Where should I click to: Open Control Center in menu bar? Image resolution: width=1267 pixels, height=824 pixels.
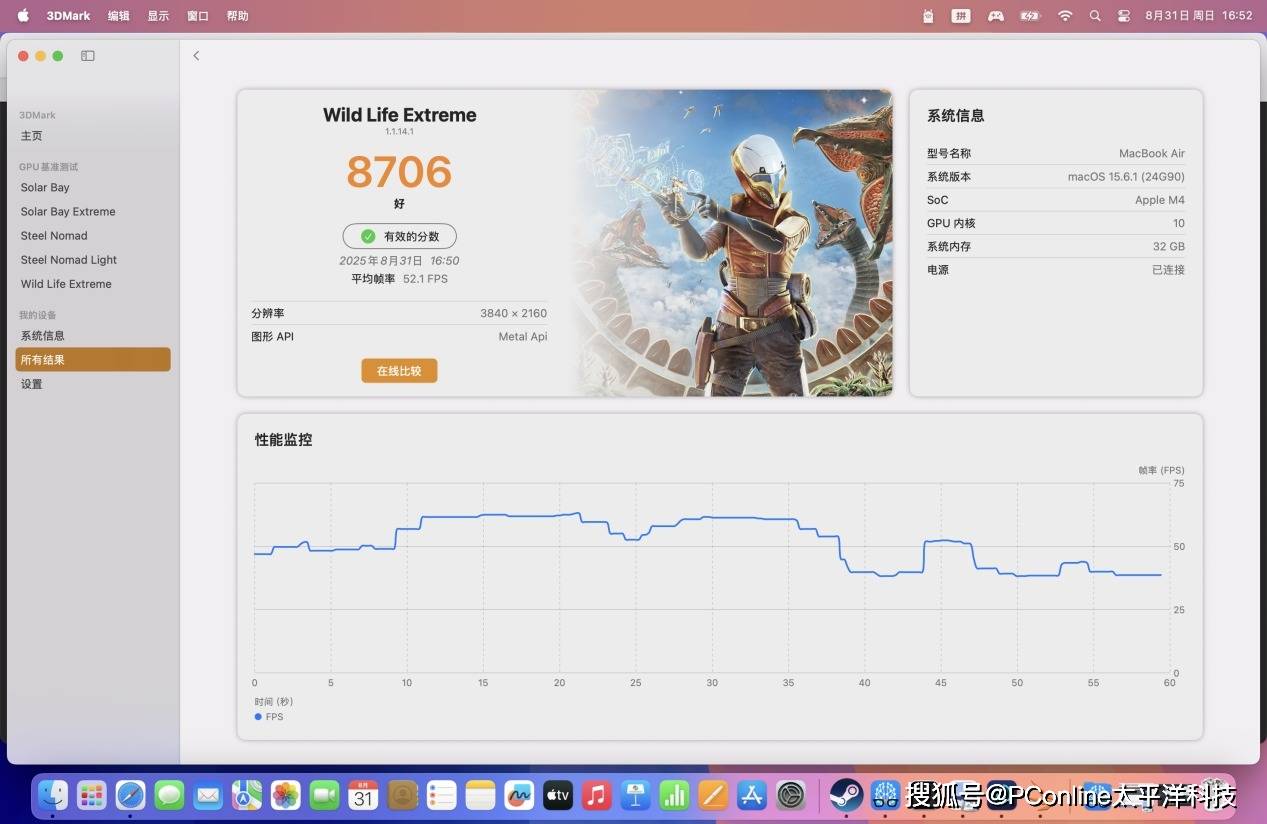[1124, 15]
